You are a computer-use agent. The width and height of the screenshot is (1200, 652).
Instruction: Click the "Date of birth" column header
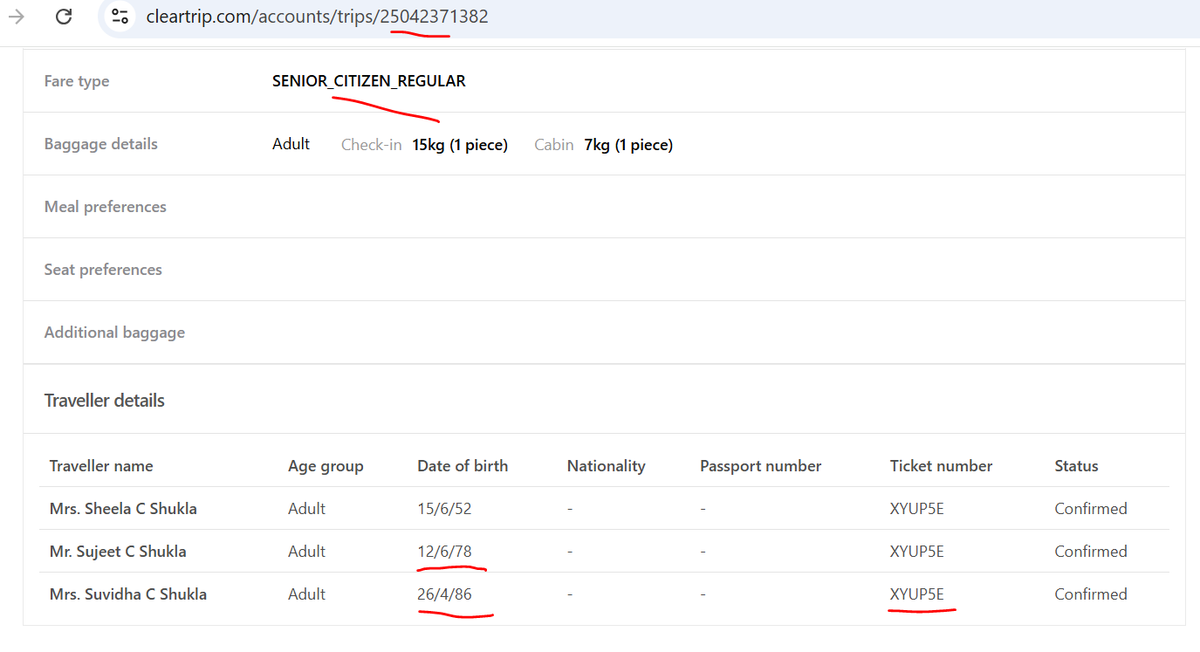click(462, 466)
